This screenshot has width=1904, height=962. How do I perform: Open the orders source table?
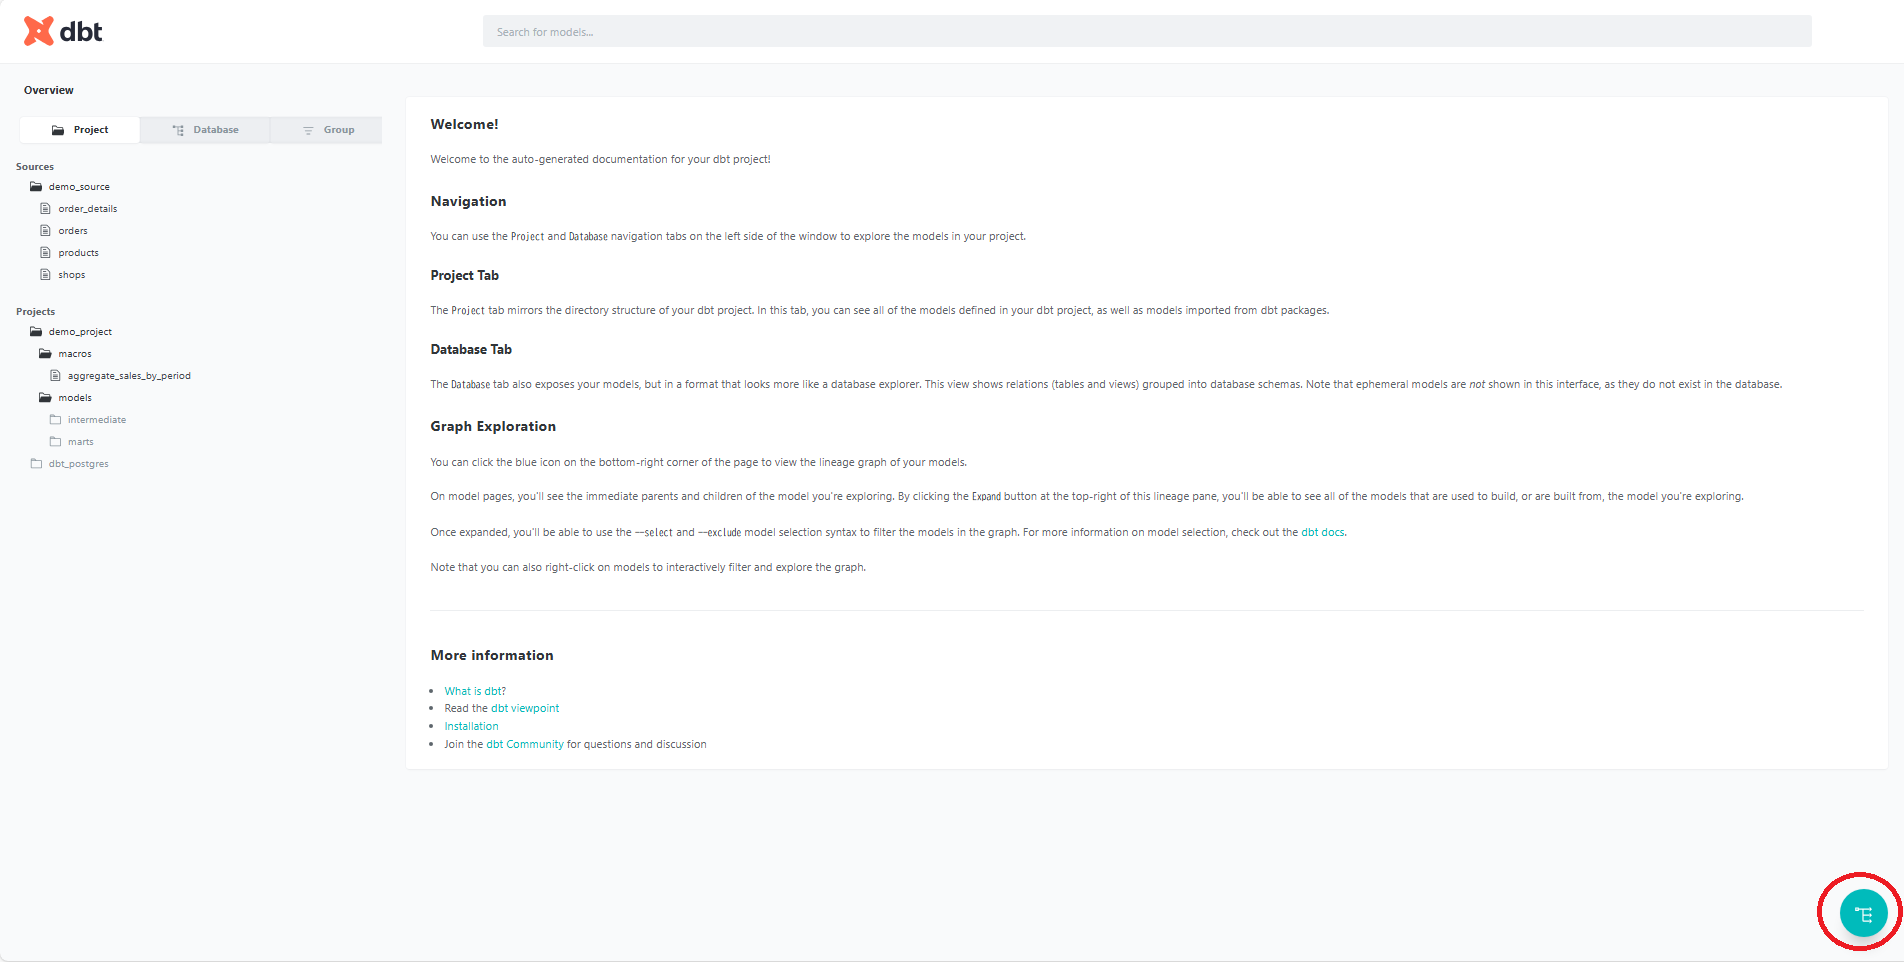pyautogui.click(x=73, y=231)
